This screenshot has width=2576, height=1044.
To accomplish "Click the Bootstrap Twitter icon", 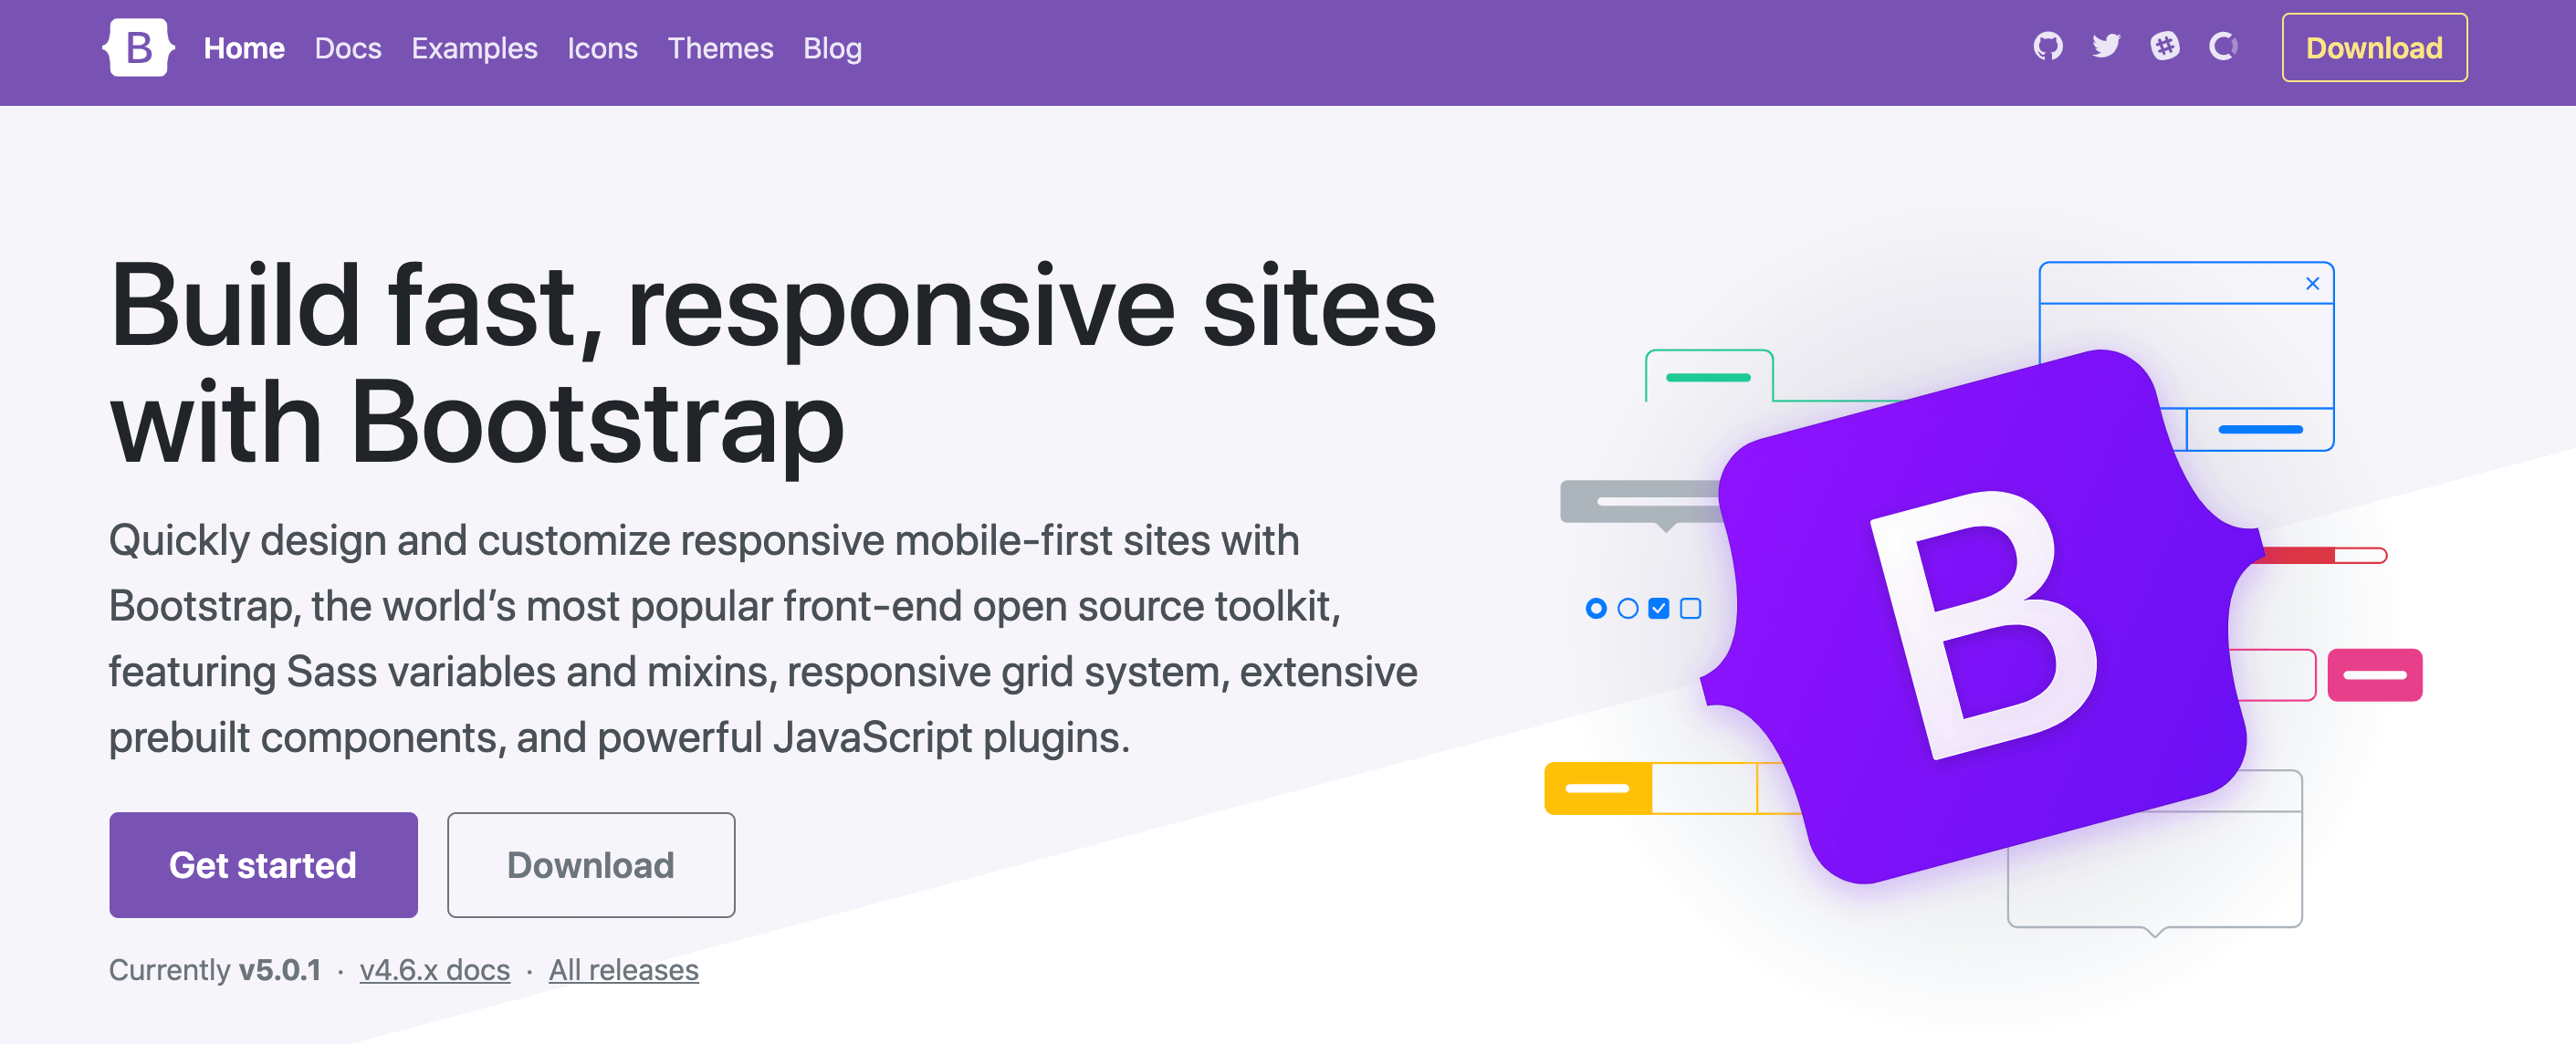I will pos(2104,46).
